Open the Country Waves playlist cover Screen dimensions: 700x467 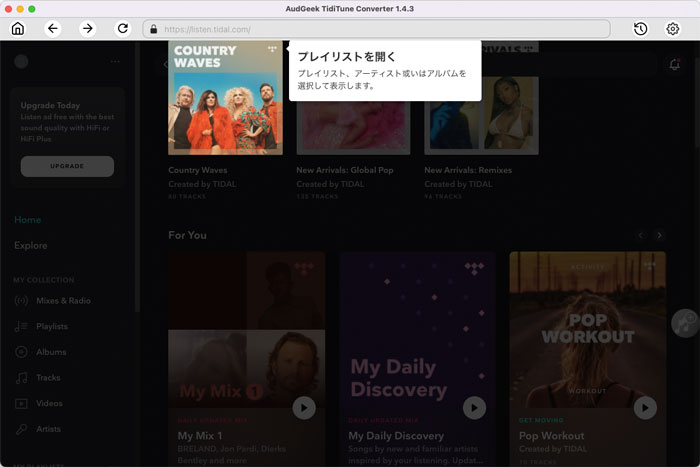[x=225, y=98]
